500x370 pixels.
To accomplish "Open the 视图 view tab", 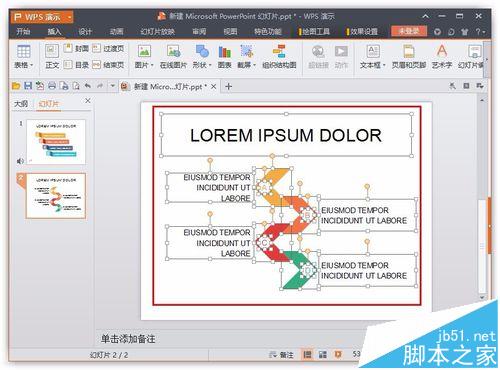I will pos(230,32).
